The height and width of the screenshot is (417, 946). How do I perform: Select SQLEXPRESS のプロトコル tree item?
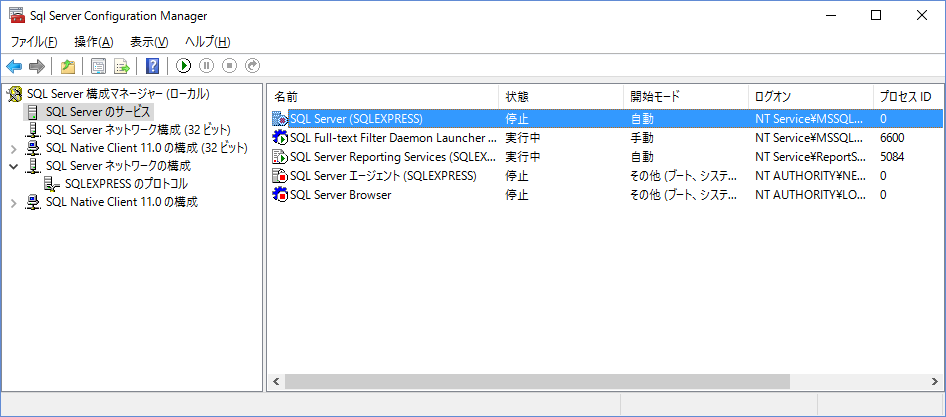[x=126, y=184]
